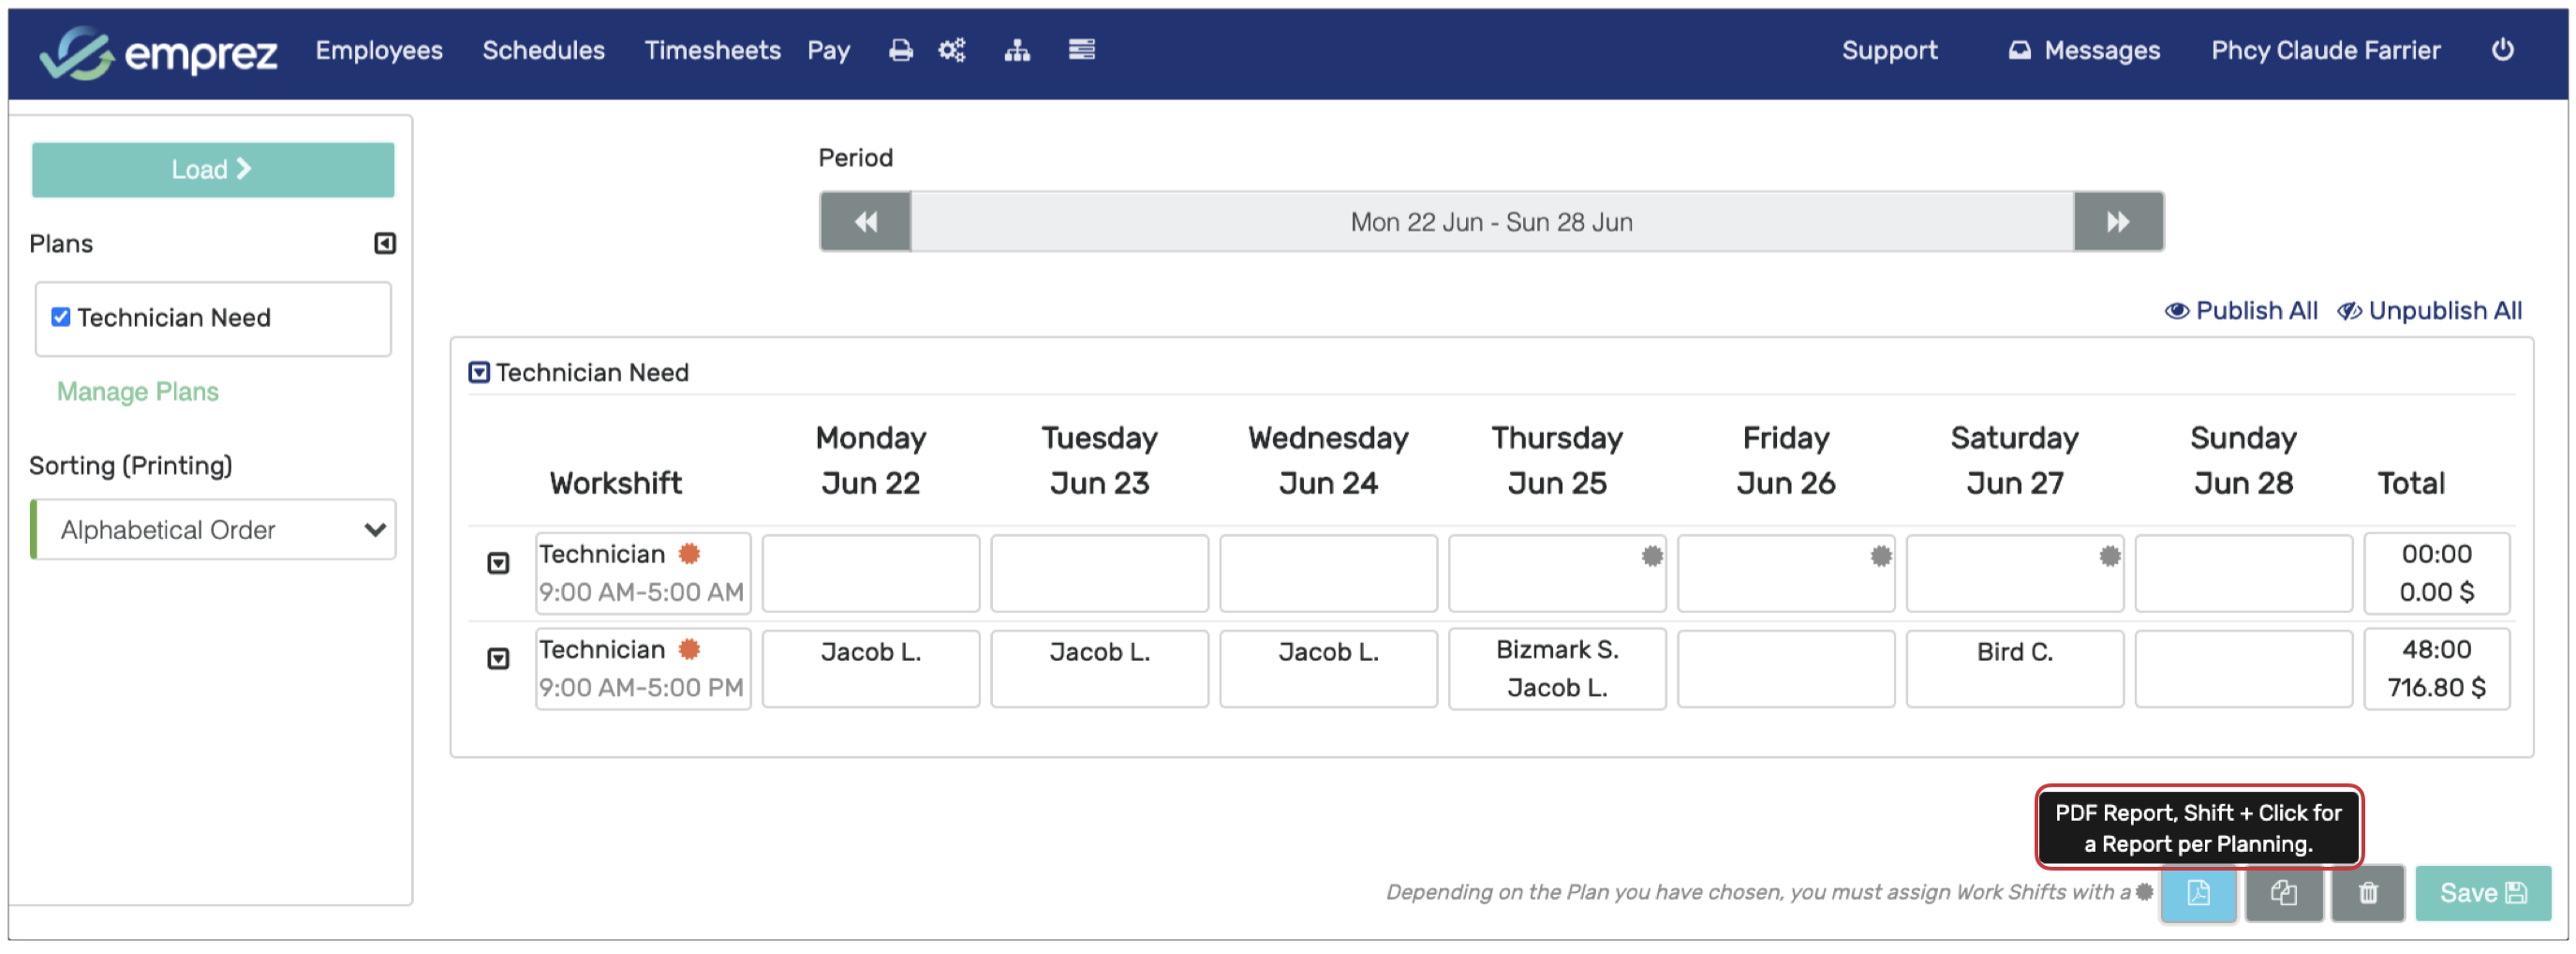Screen dimensions: 2576x954
Task: Click the copy schedule button
Action: 2284,892
